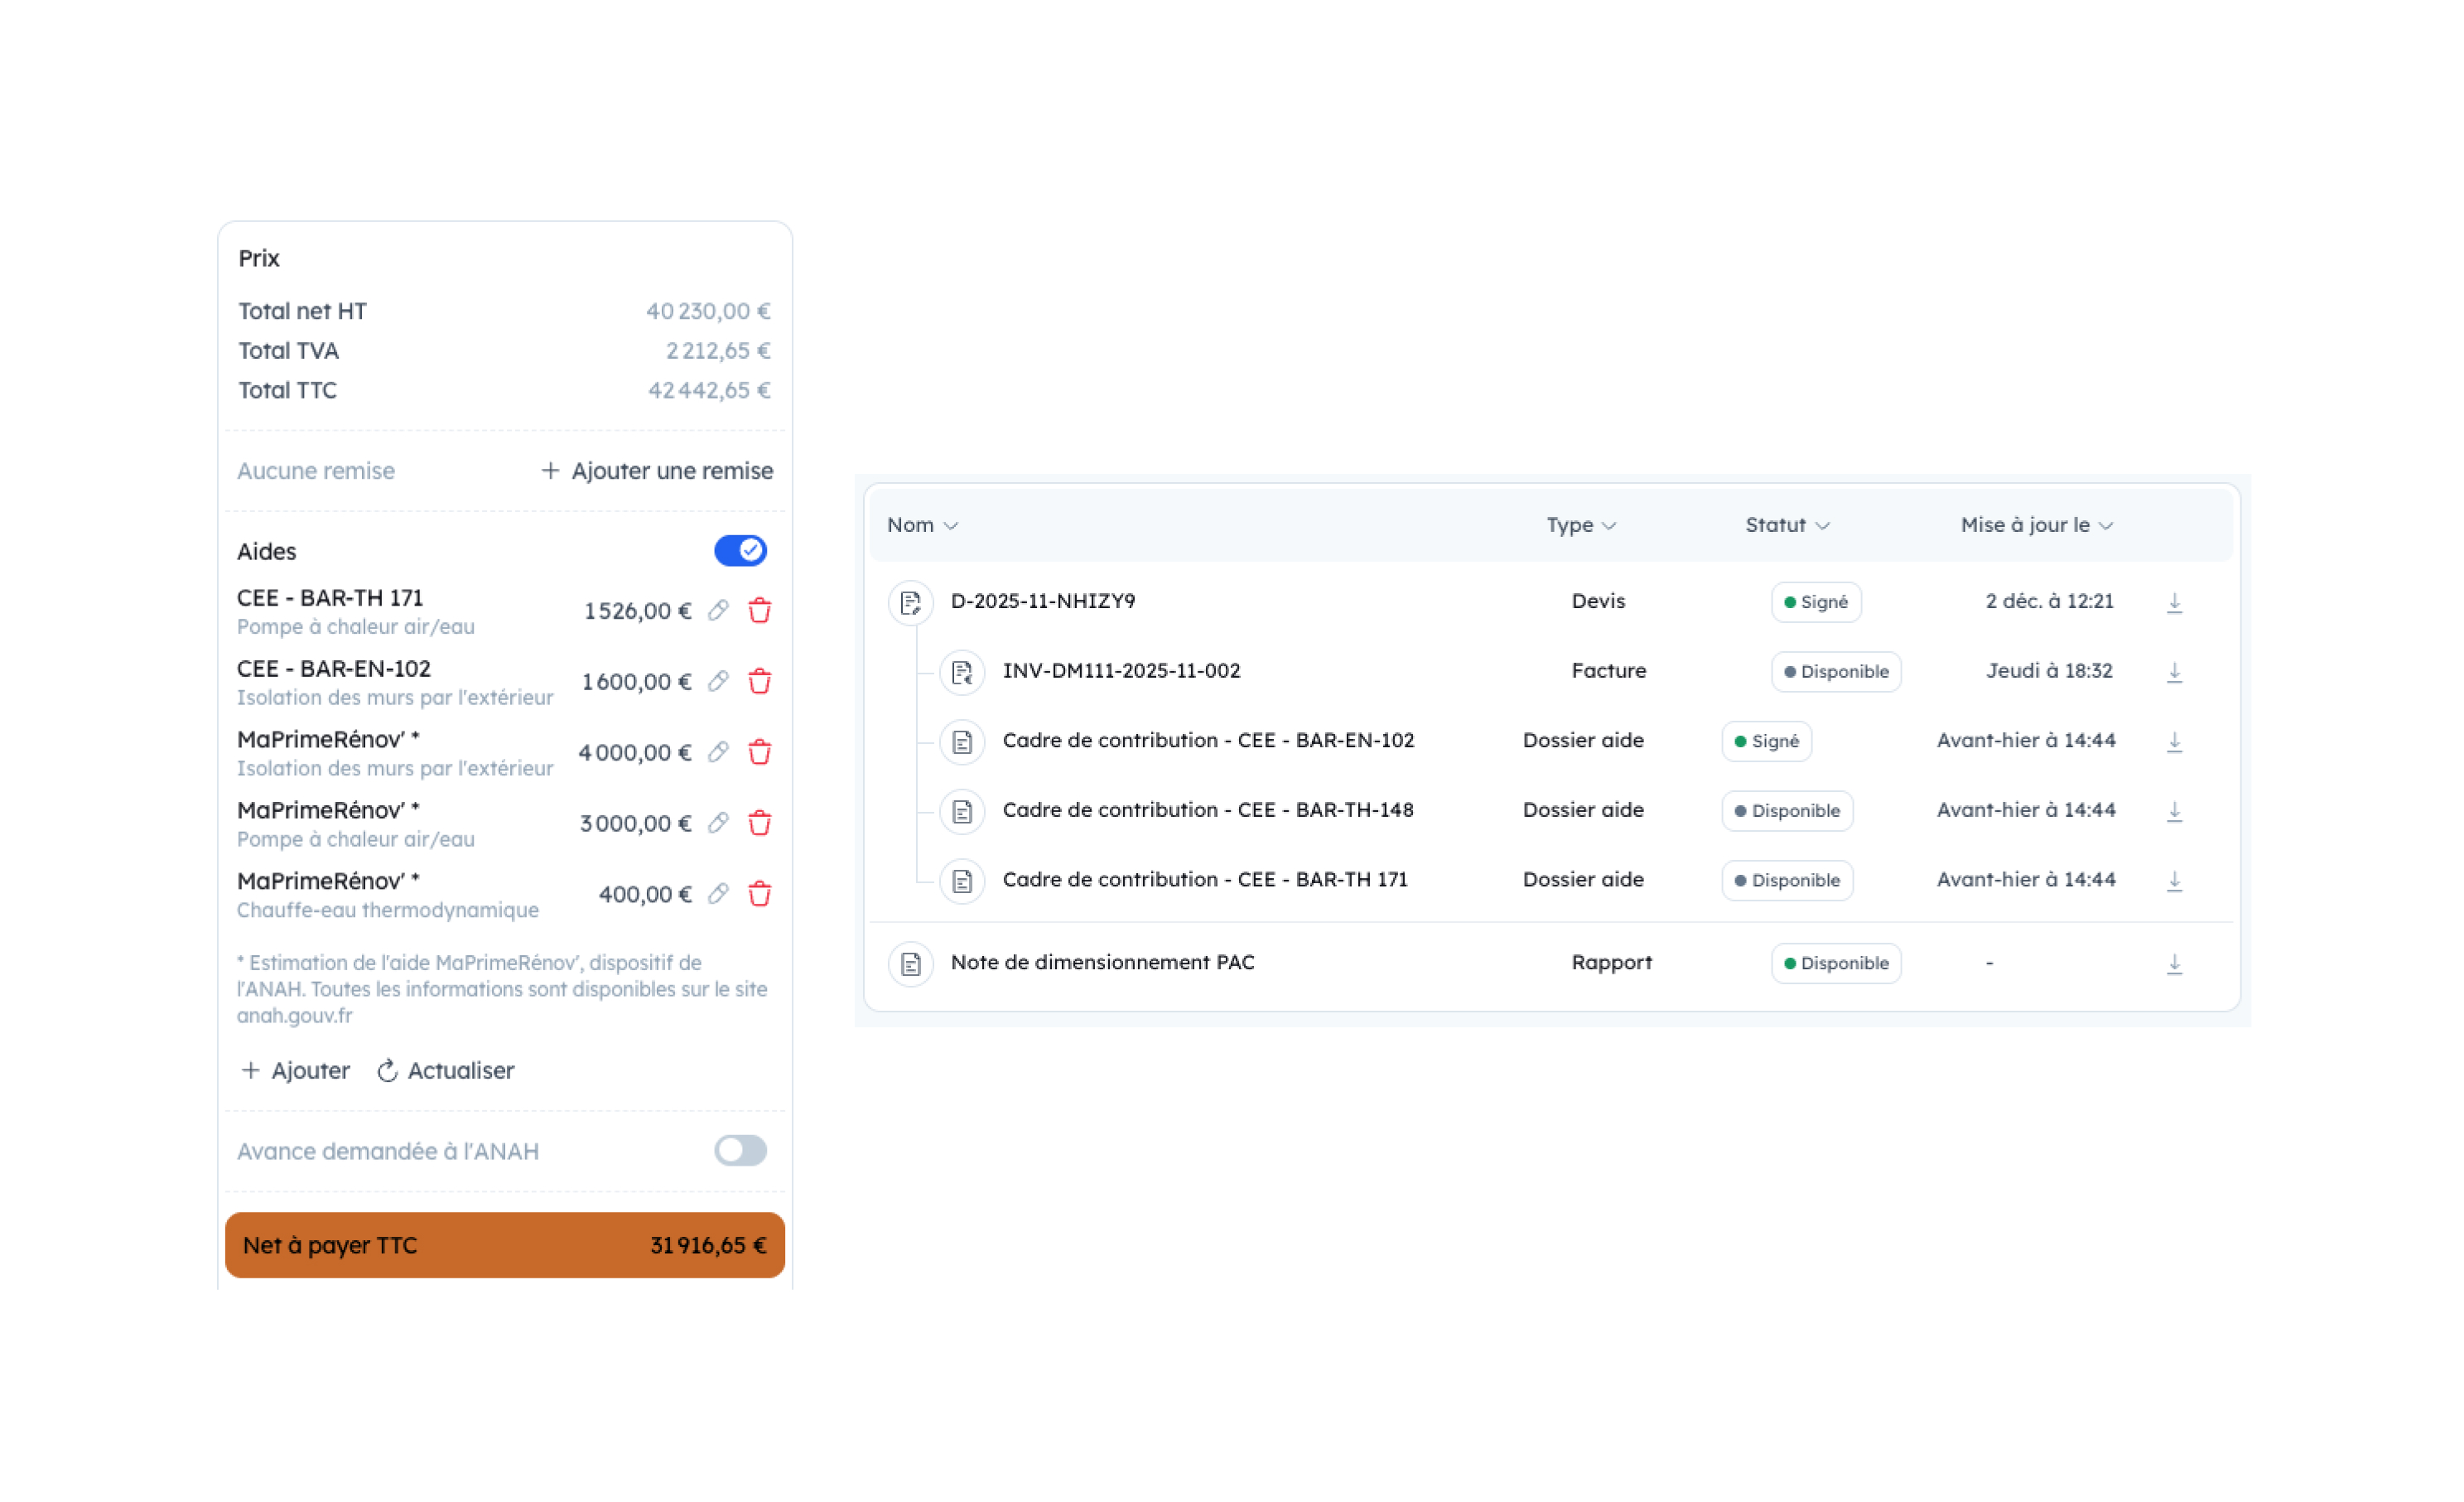
Task: Edit the MaPrimeRénov' Pompe à chaleur amount
Action: pyautogui.click(x=718, y=823)
